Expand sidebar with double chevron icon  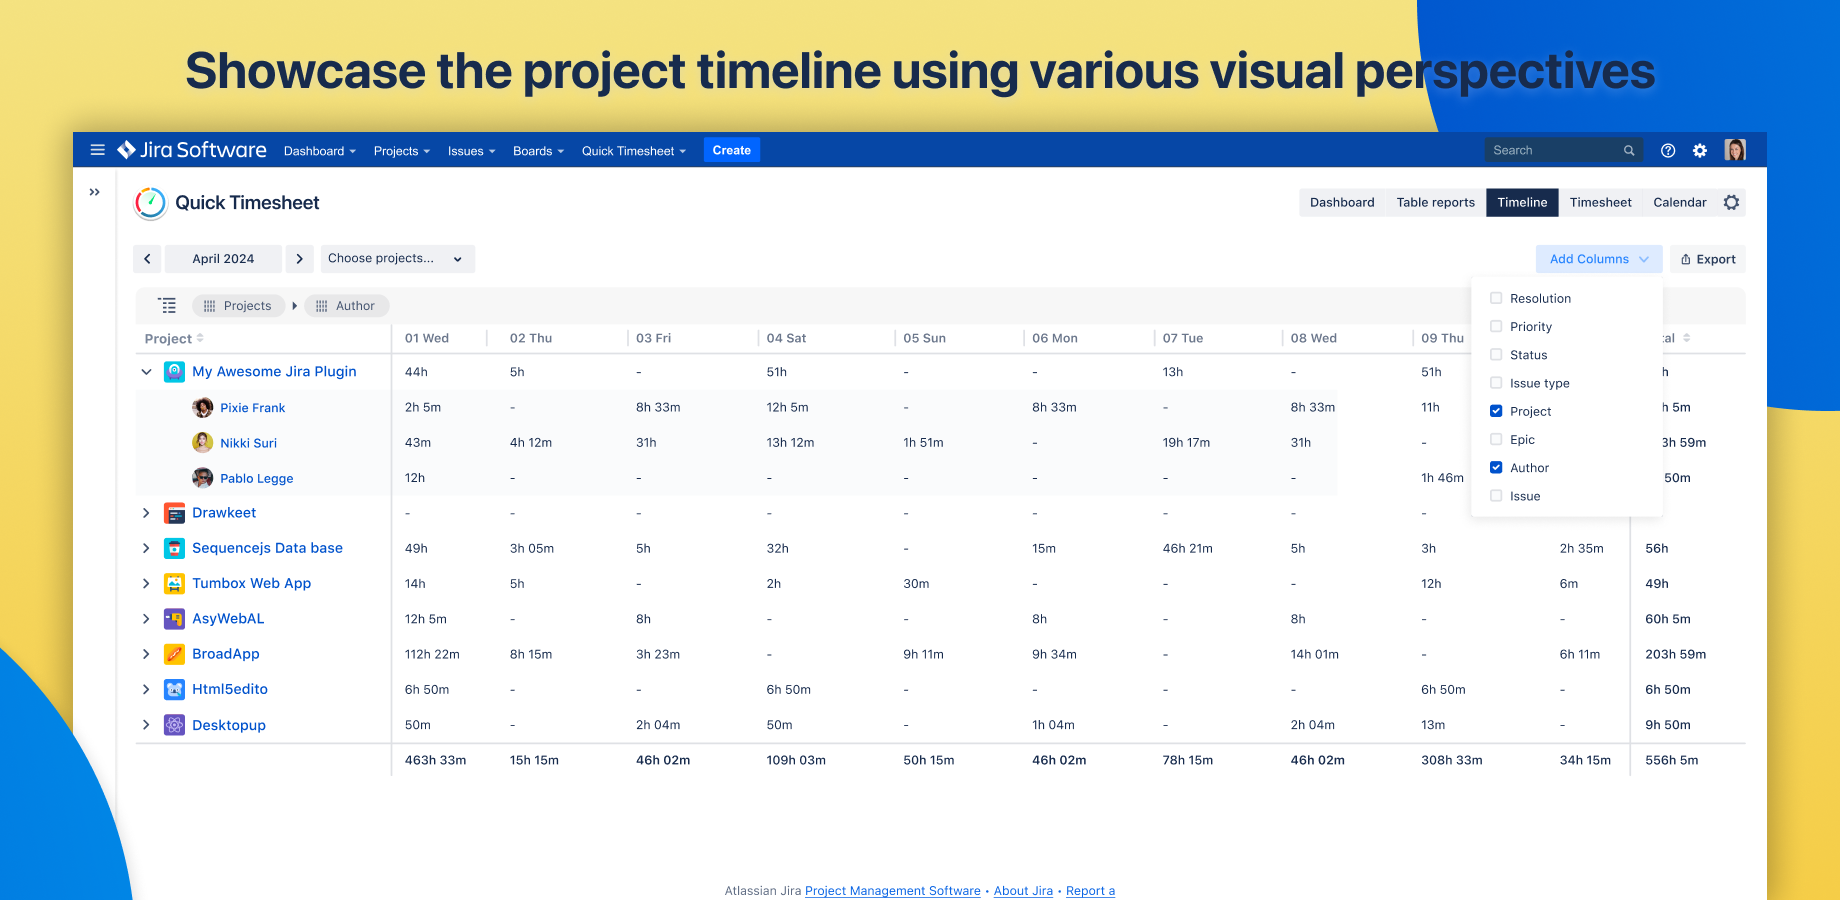tap(95, 192)
